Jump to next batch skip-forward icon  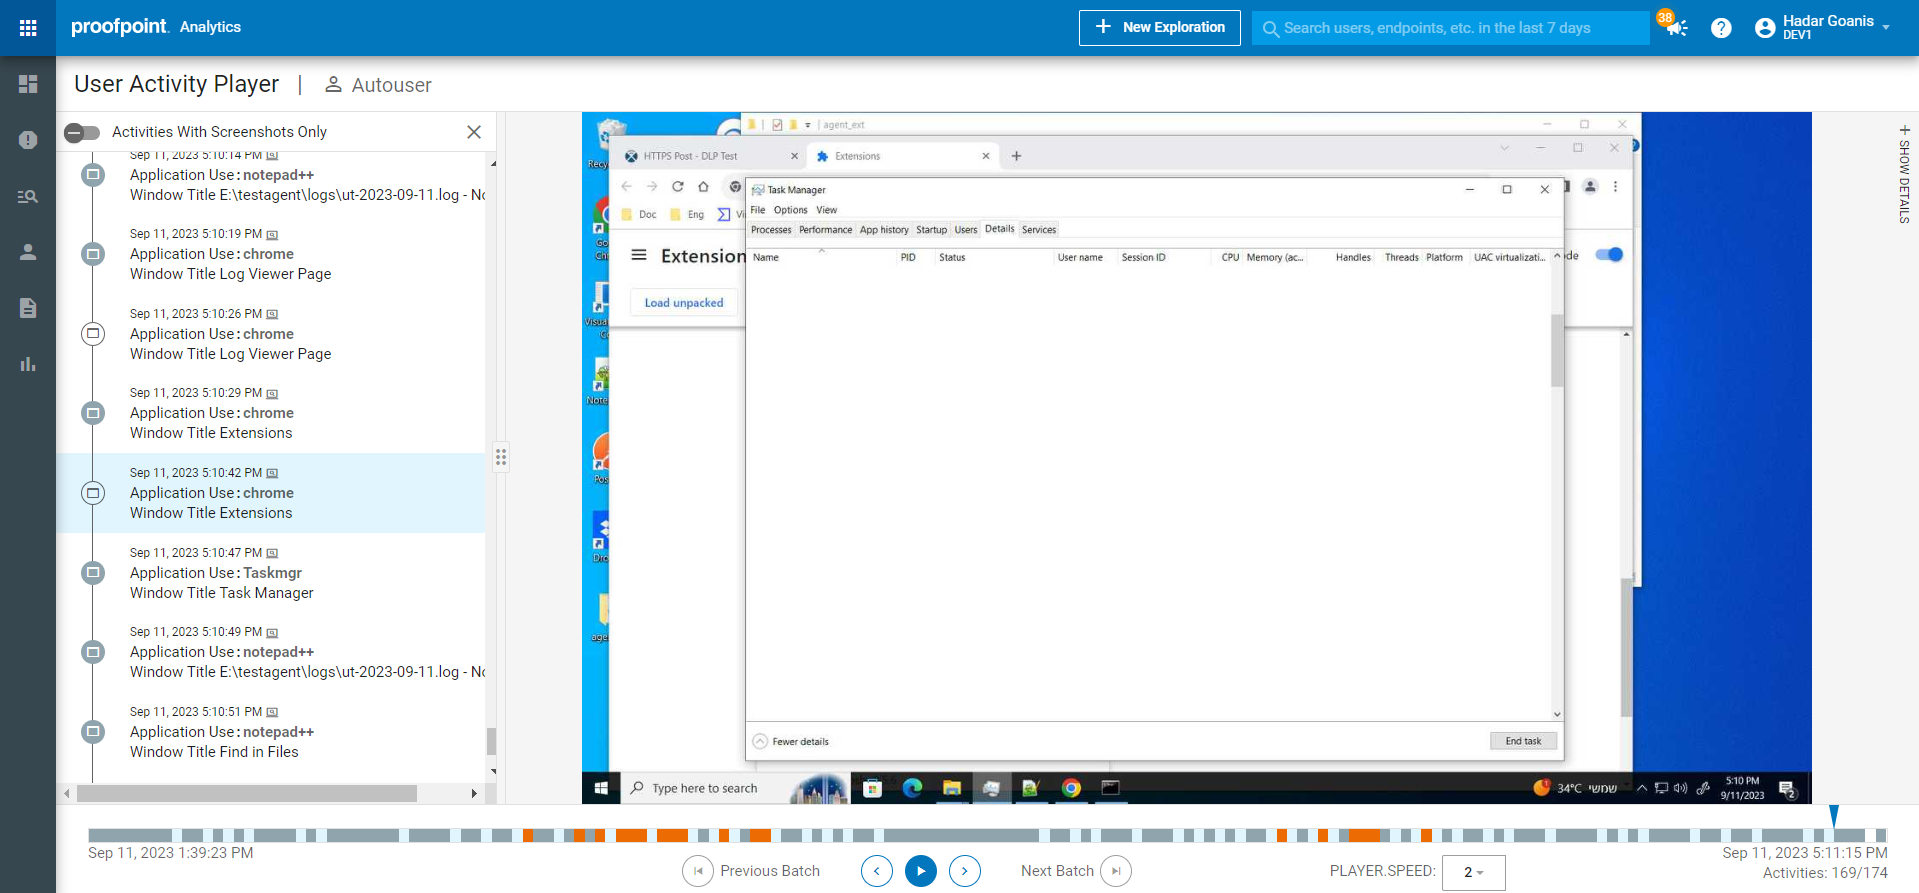(1116, 871)
